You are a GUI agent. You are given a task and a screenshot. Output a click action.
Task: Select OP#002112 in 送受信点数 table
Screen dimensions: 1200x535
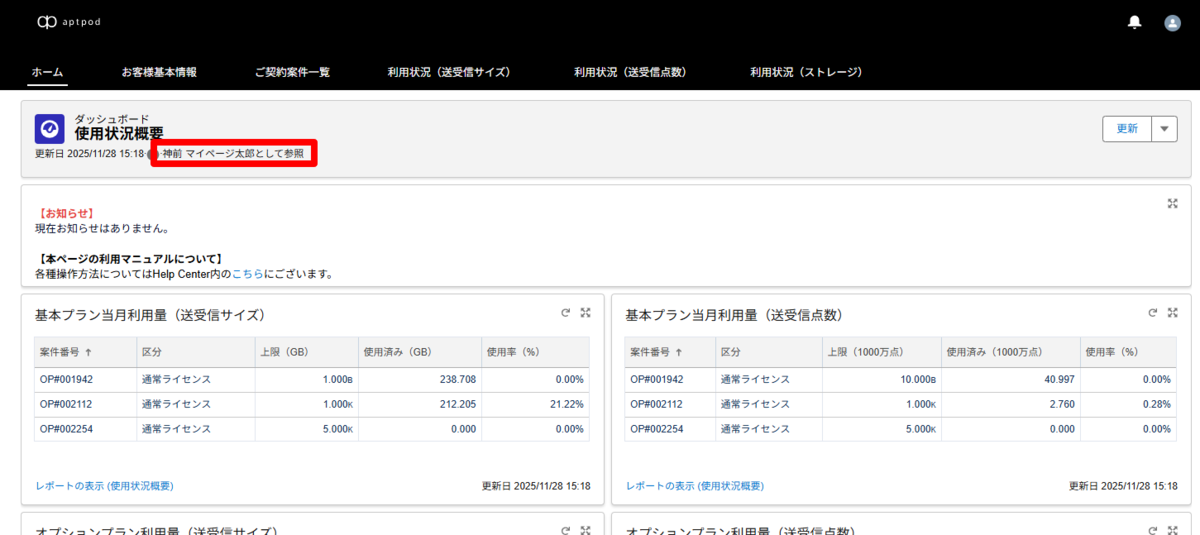(x=657, y=404)
